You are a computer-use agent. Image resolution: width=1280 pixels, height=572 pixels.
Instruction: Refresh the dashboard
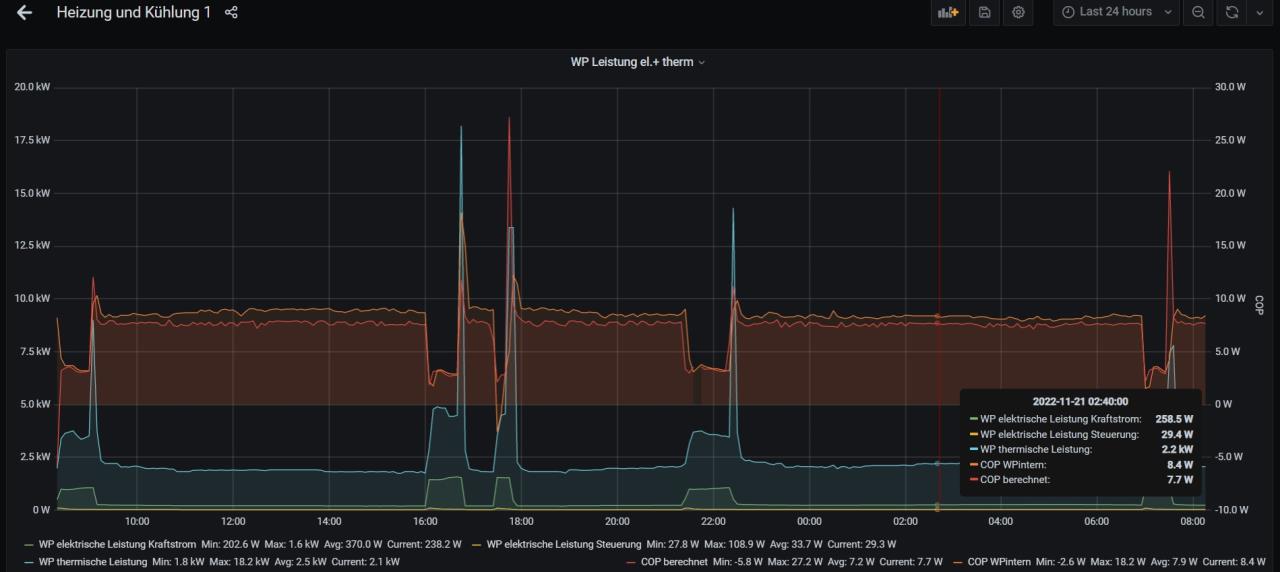tap(1232, 12)
